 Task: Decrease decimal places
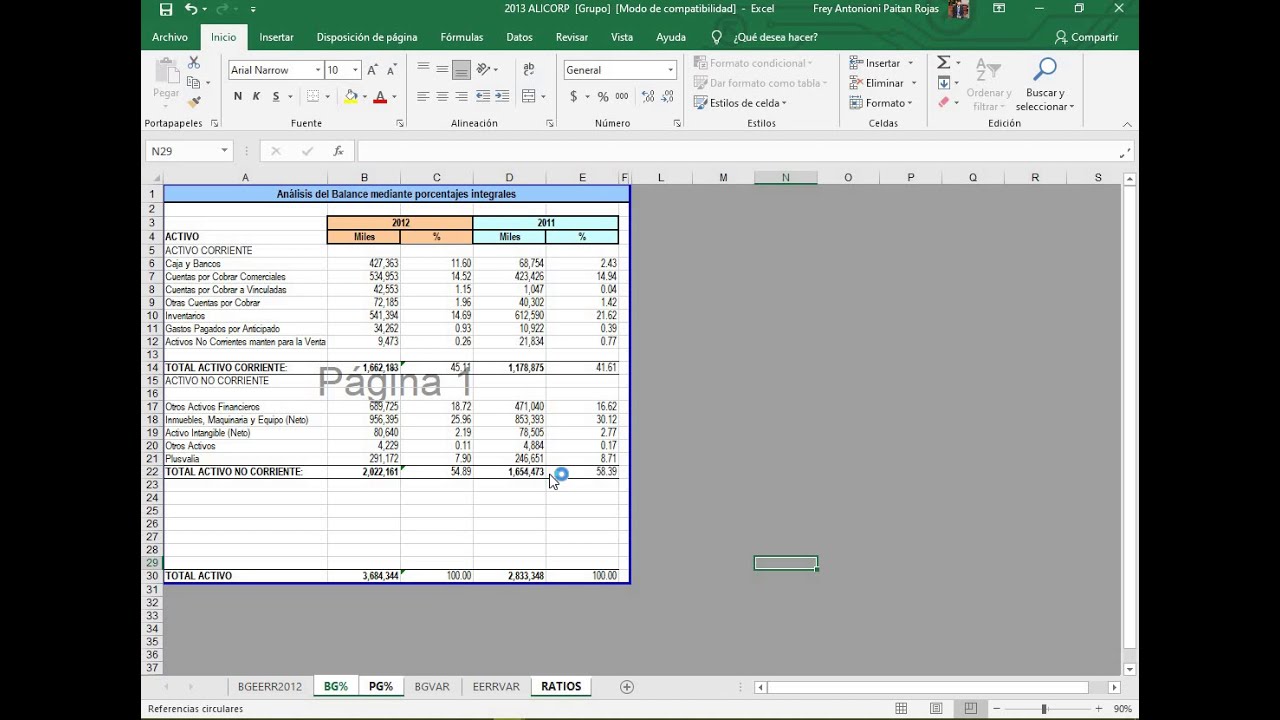click(668, 96)
